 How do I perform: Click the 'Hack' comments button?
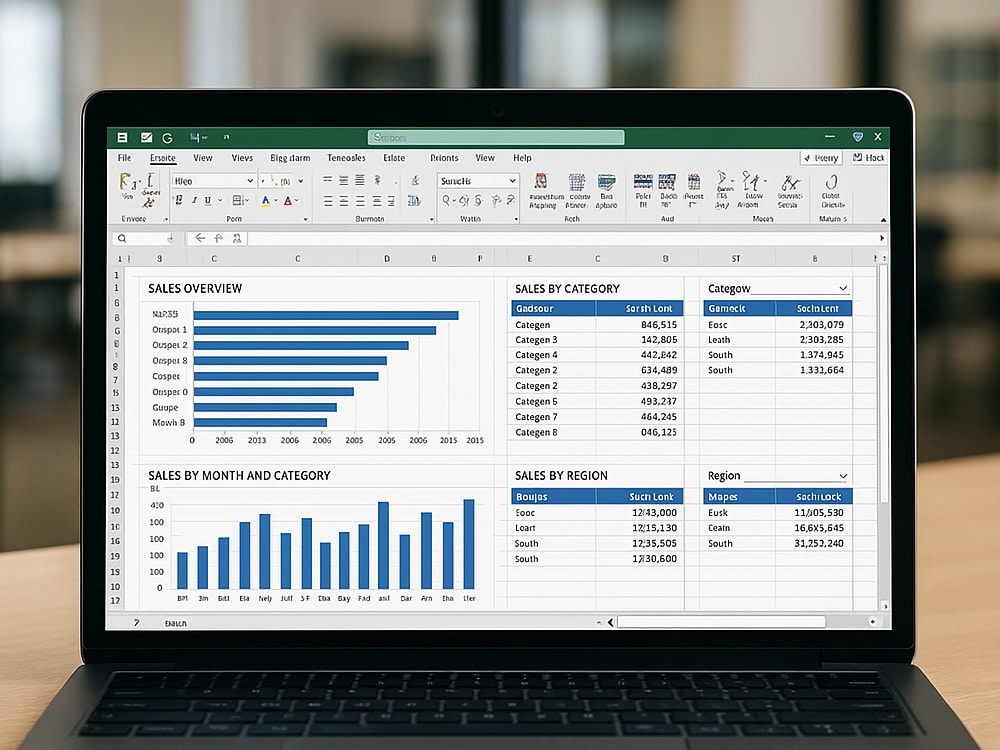click(x=869, y=158)
